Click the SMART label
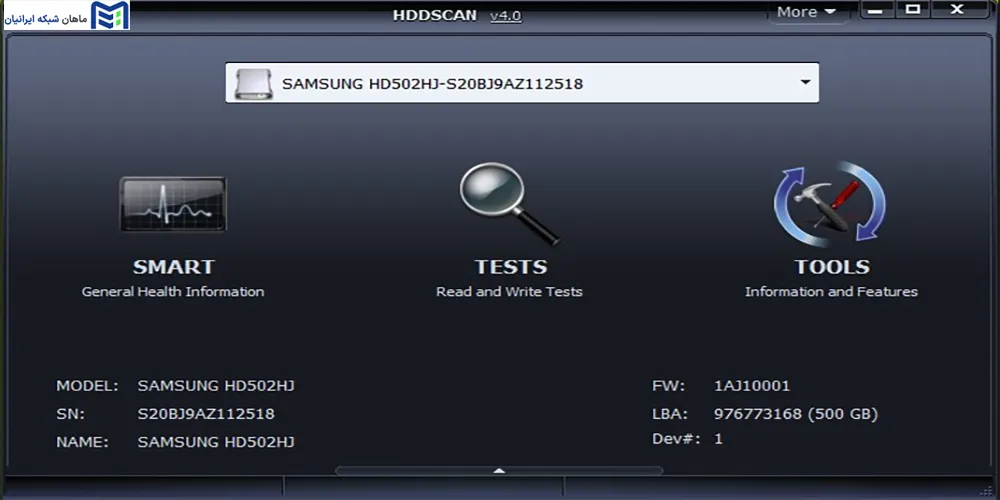The width and height of the screenshot is (1000, 500). 173,267
